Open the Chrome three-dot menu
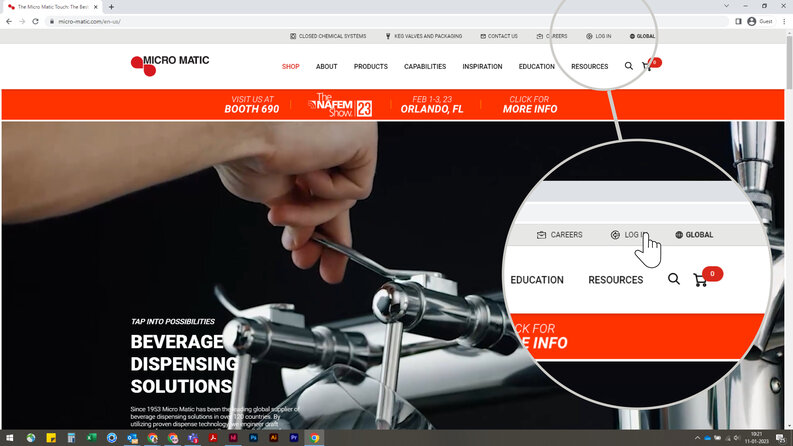 (x=784, y=21)
